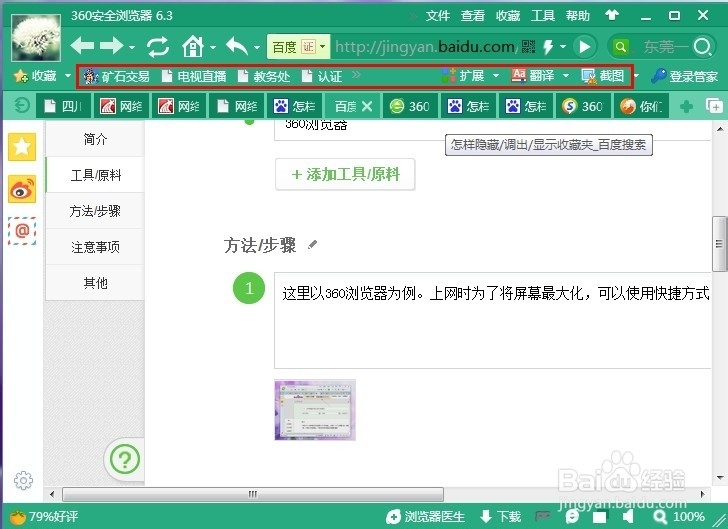Expand the 收藏 dropdown arrow
Viewport: 728px width, 529px height.
tap(68, 75)
